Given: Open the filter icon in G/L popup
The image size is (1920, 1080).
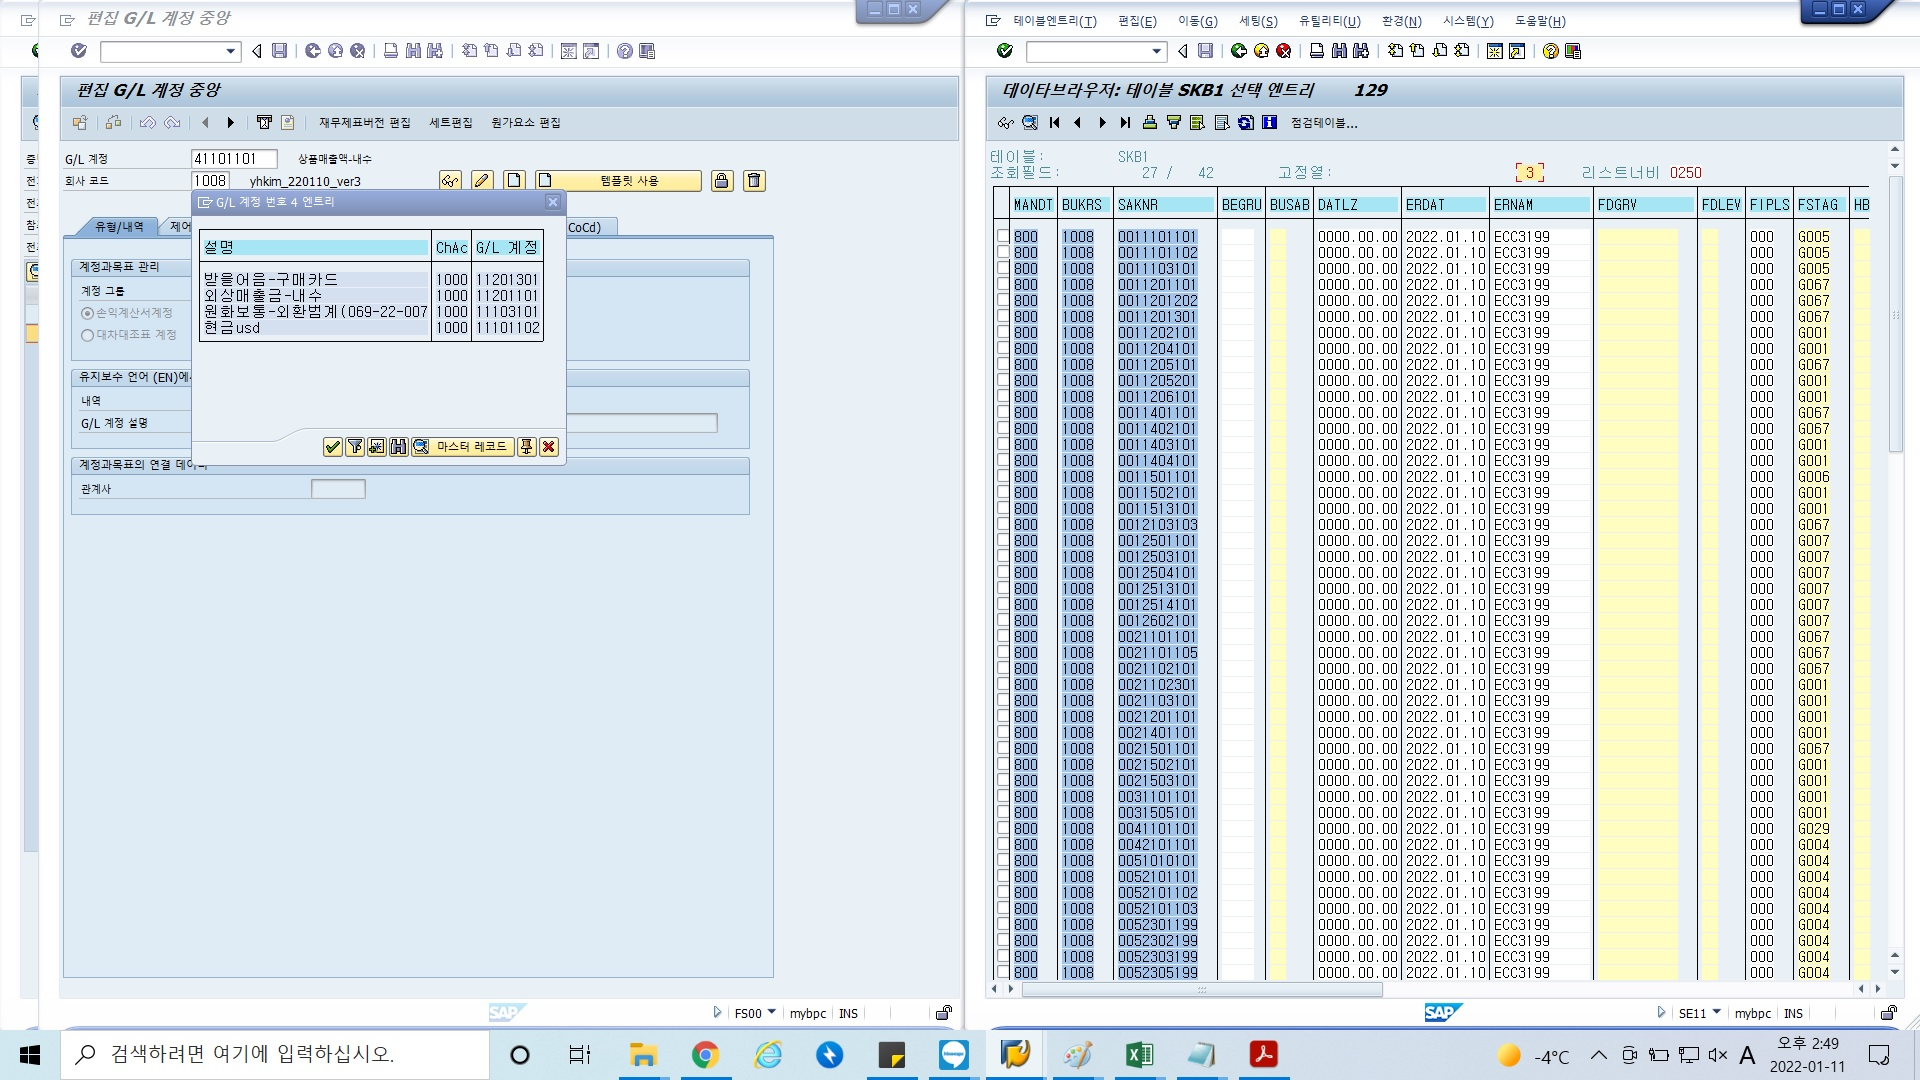Looking at the screenshot, I should 355,447.
